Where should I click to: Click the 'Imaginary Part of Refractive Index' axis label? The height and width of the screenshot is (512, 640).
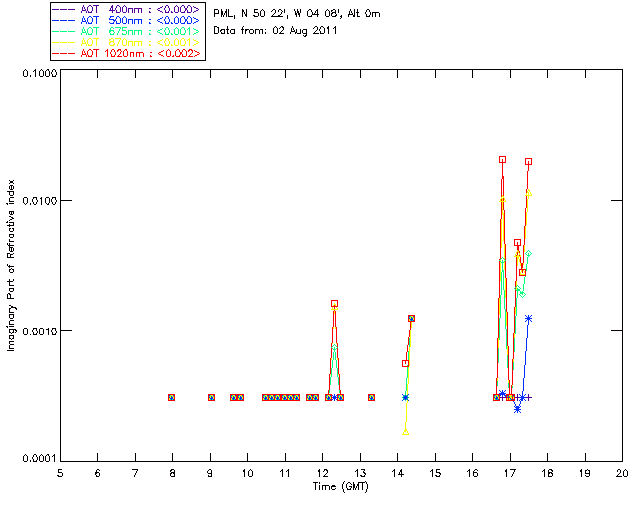[11, 265]
